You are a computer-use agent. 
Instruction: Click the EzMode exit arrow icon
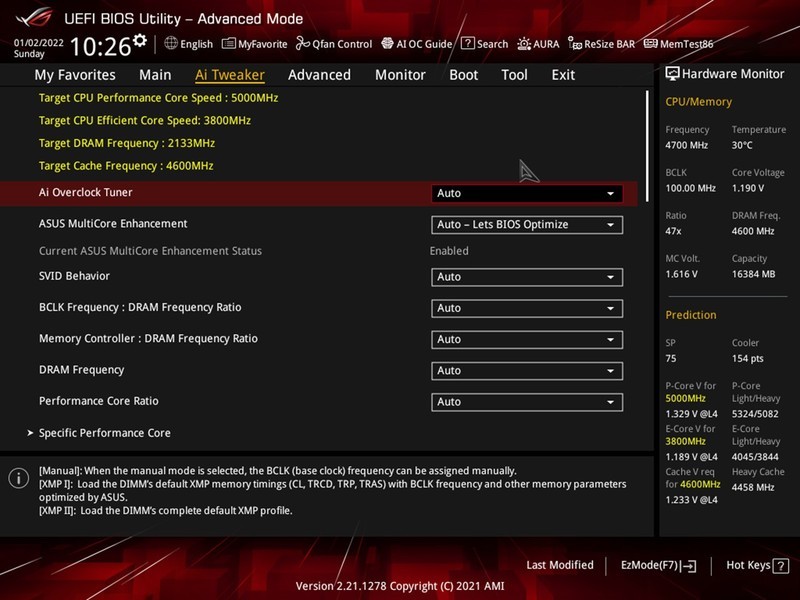point(688,566)
